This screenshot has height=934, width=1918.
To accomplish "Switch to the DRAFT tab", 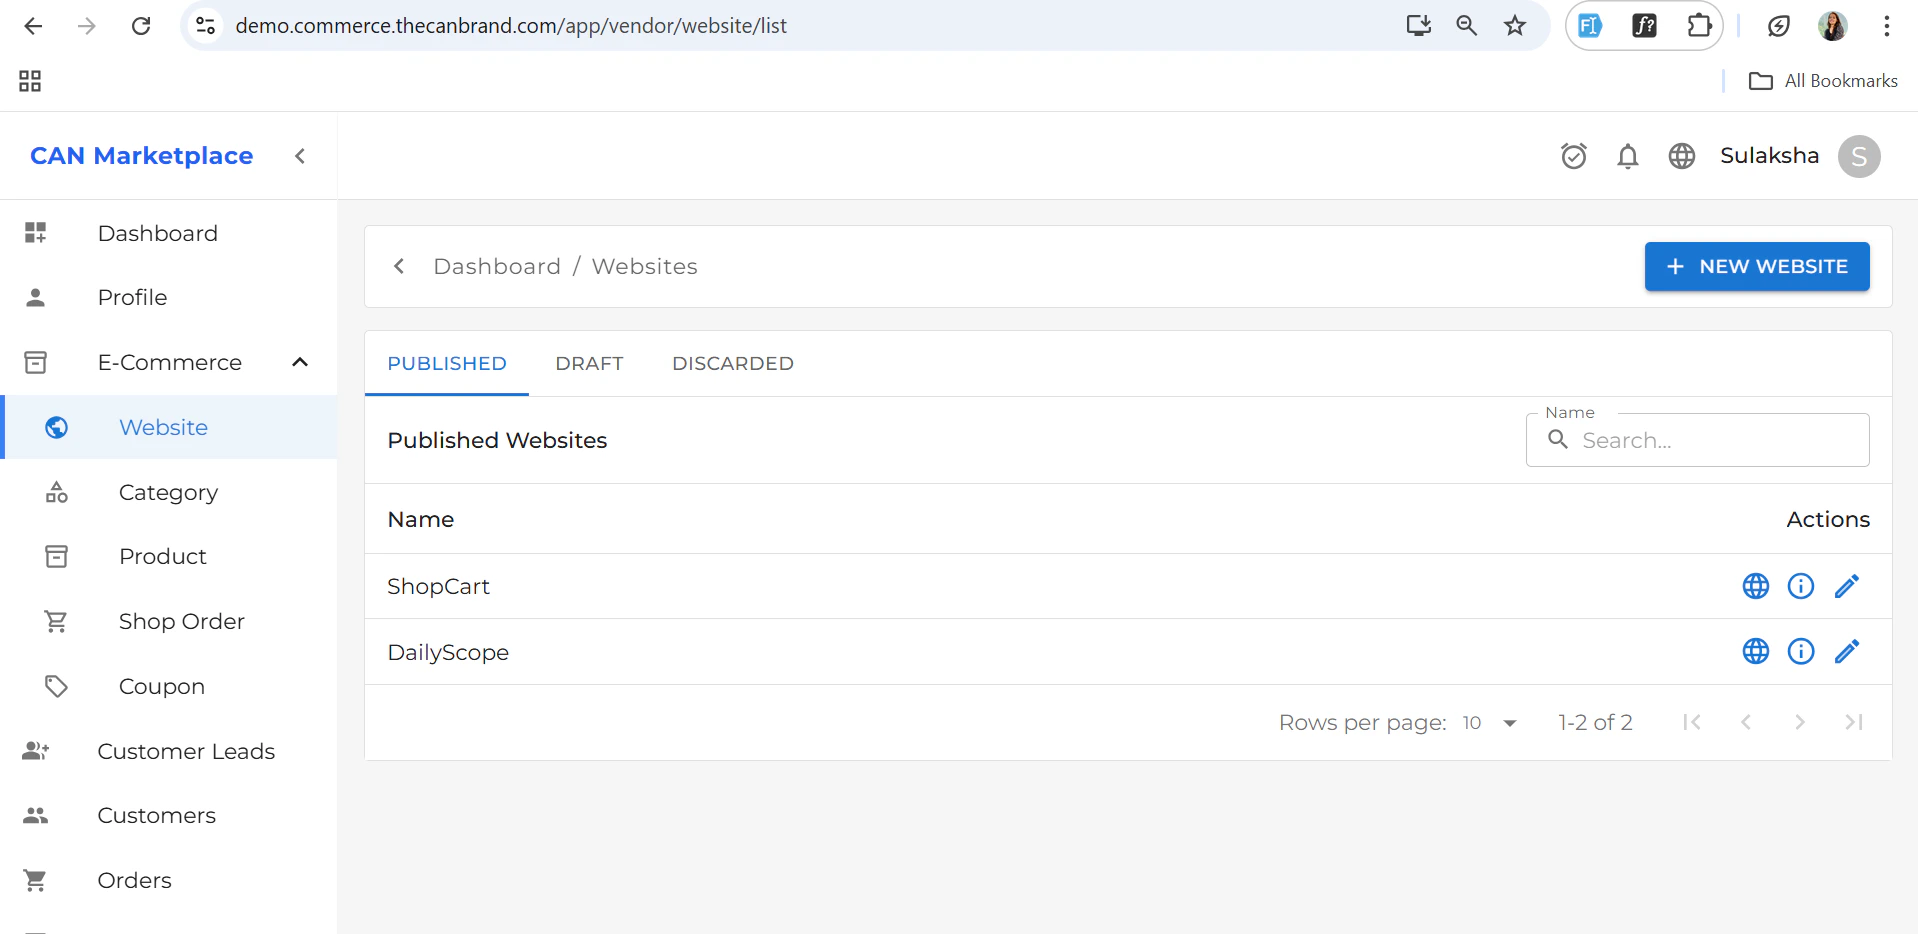I will click(x=589, y=363).
